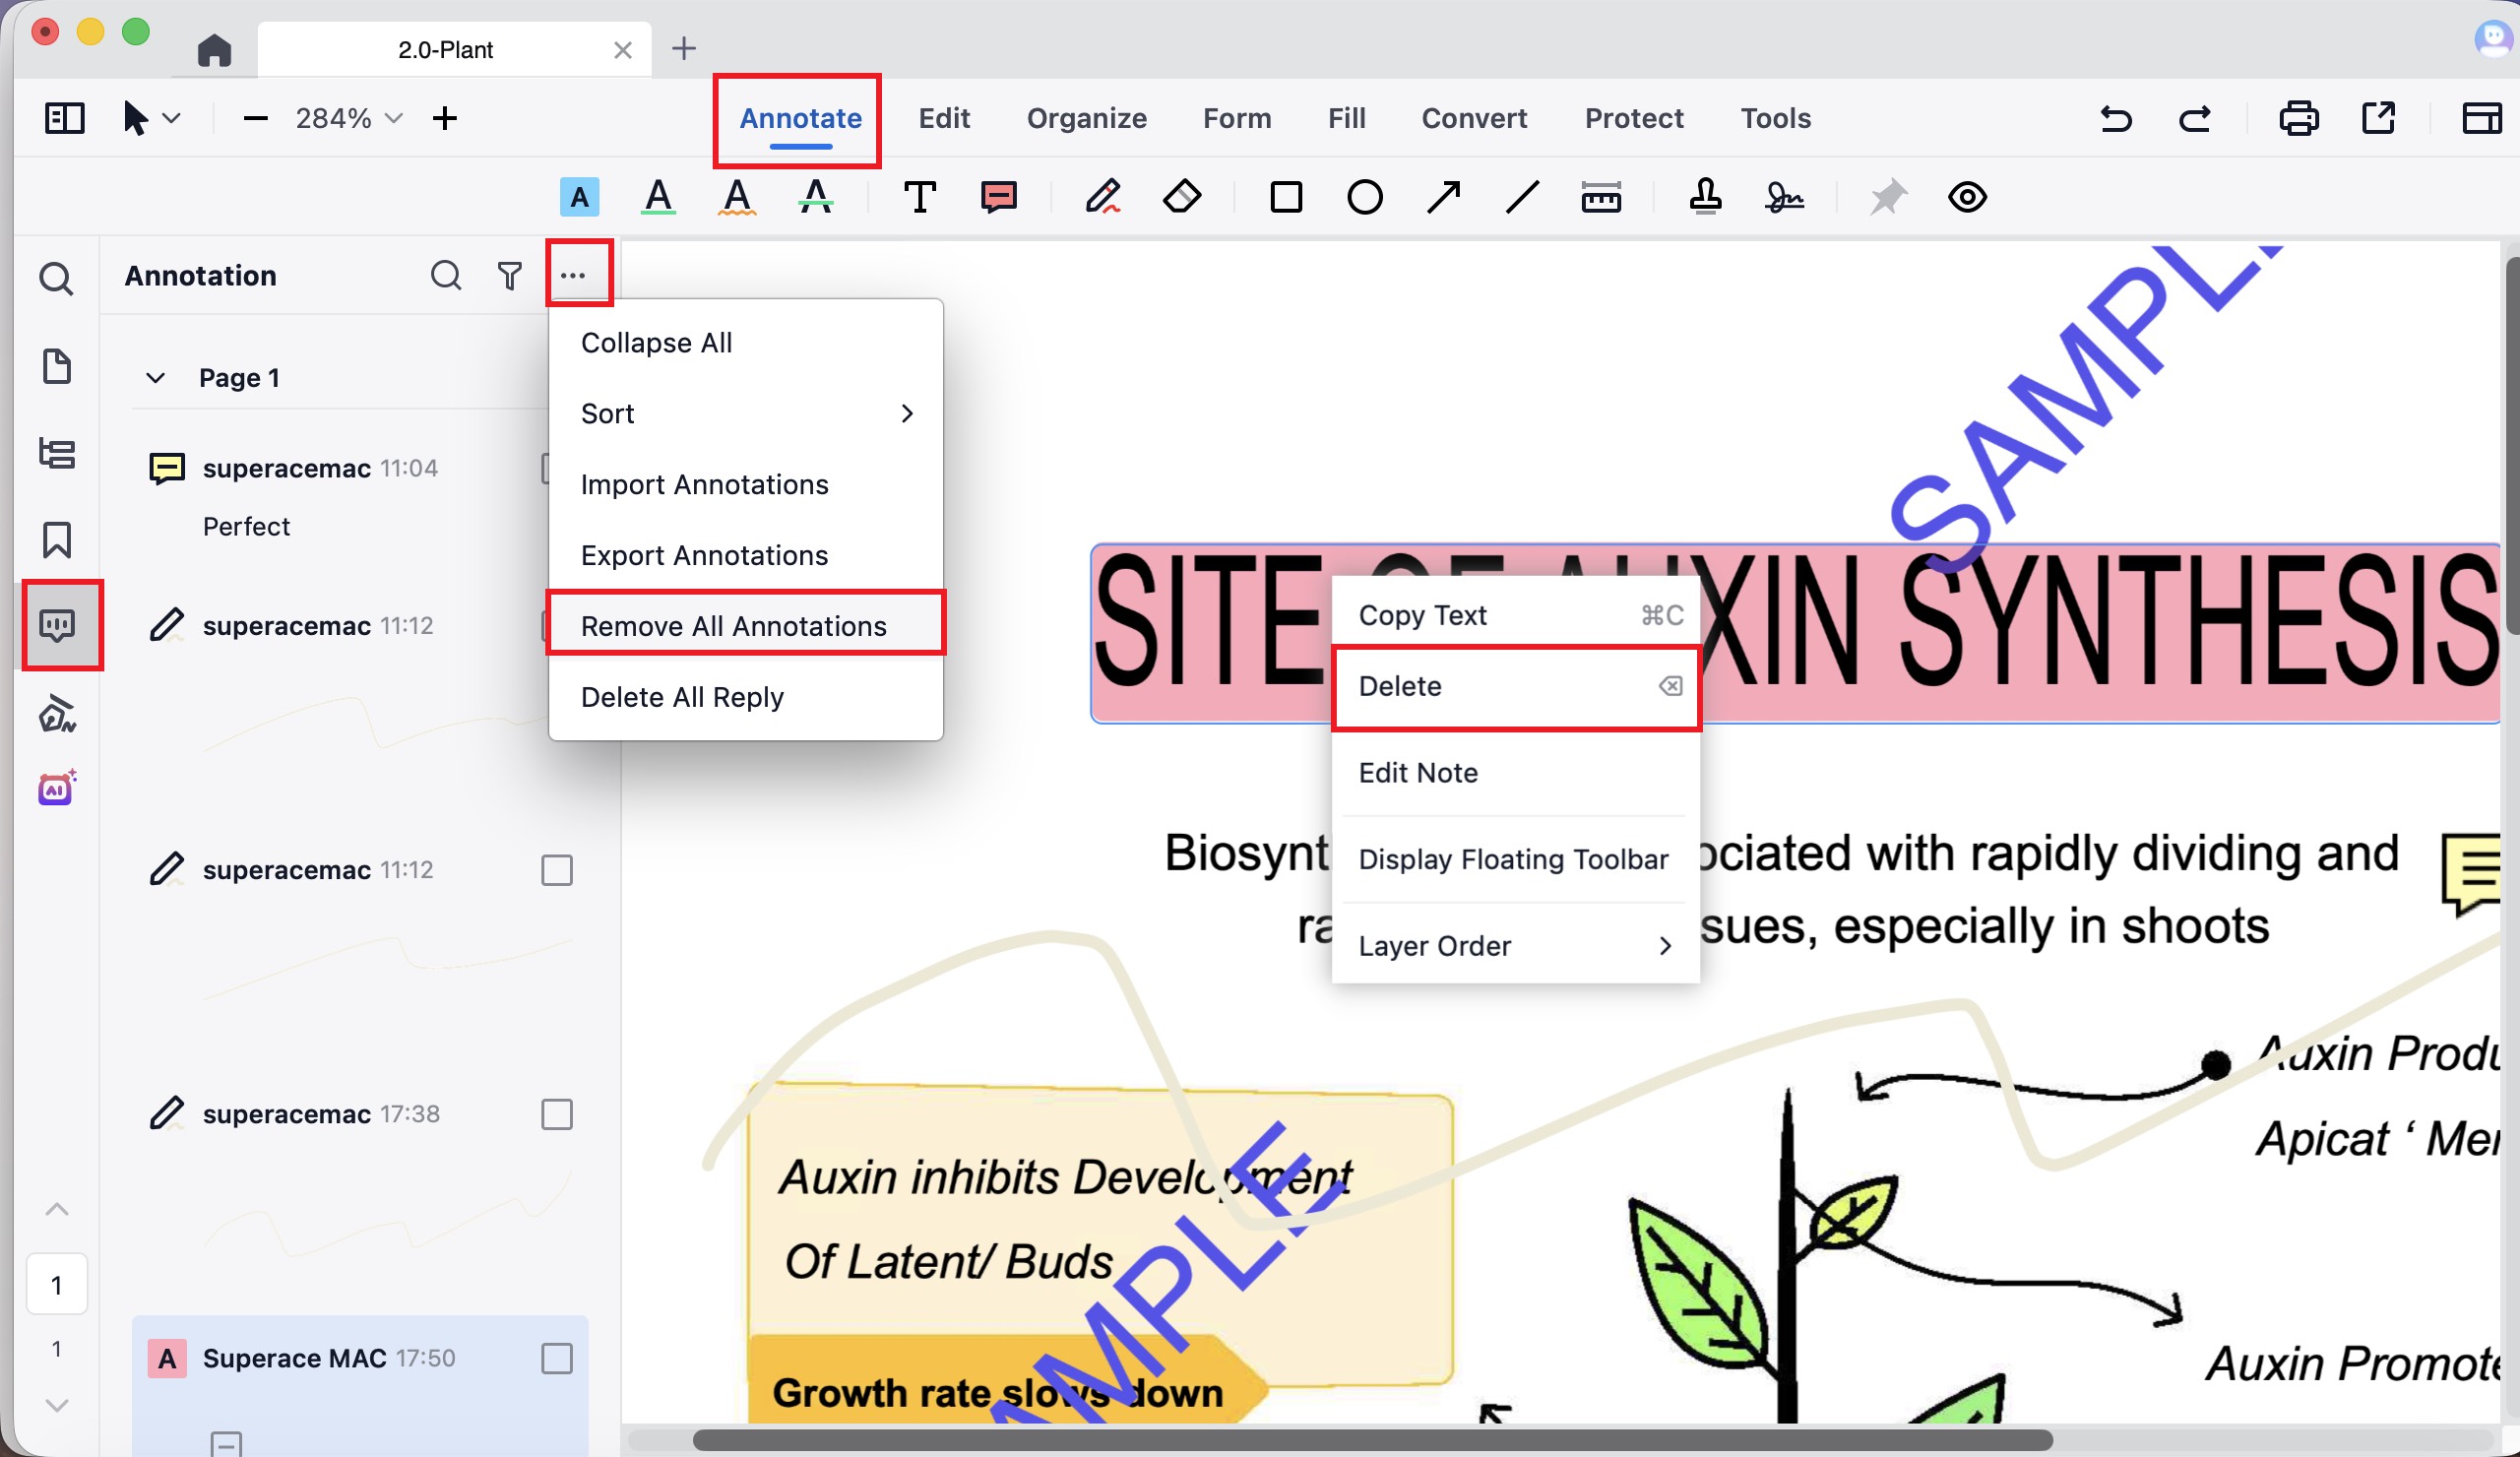This screenshot has width=2520, height=1457.
Task: Open the cursor tool dropdown
Action: (x=172, y=118)
